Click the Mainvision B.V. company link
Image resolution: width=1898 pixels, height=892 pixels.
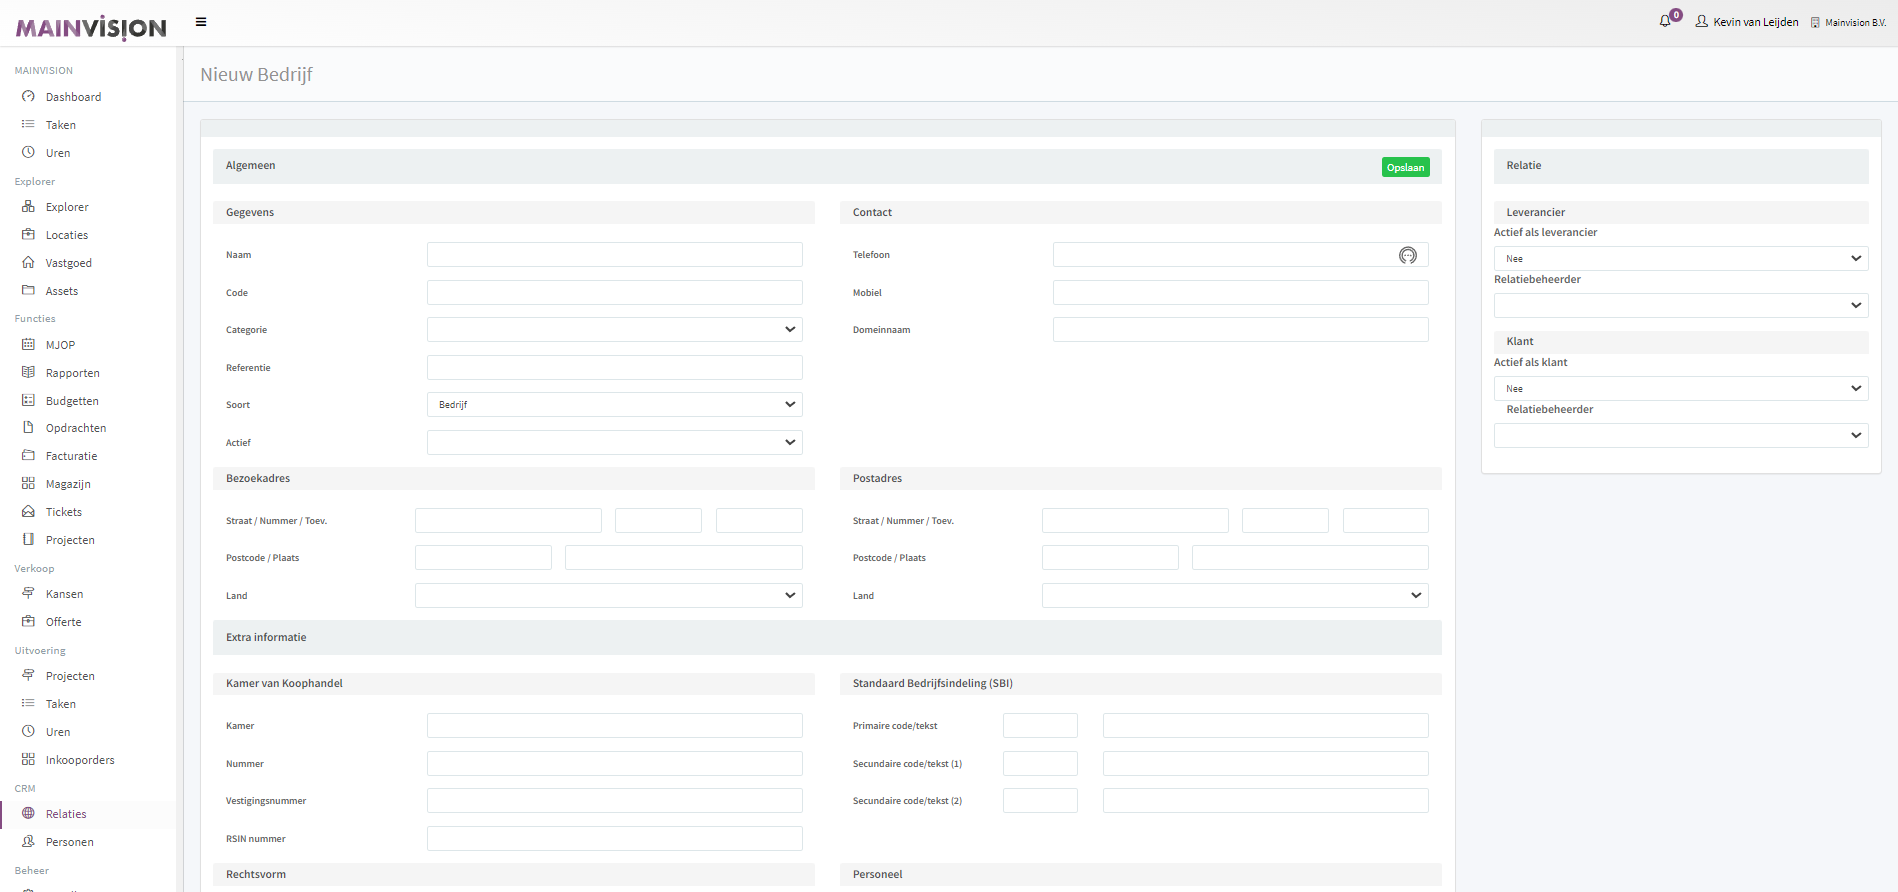tap(1856, 22)
